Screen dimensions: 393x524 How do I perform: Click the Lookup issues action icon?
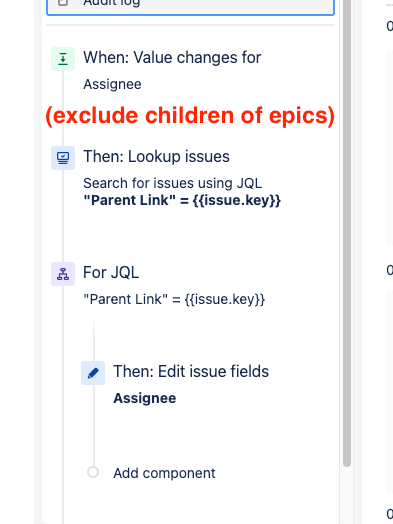click(x=63, y=158)
